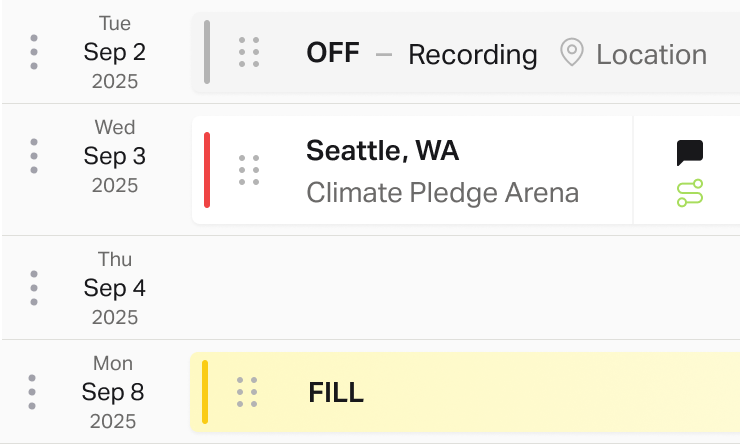The height and width of the screenshot is (444, 740).
Task: Open the options menu for Thu Sep 4
Action: (34, 288)
